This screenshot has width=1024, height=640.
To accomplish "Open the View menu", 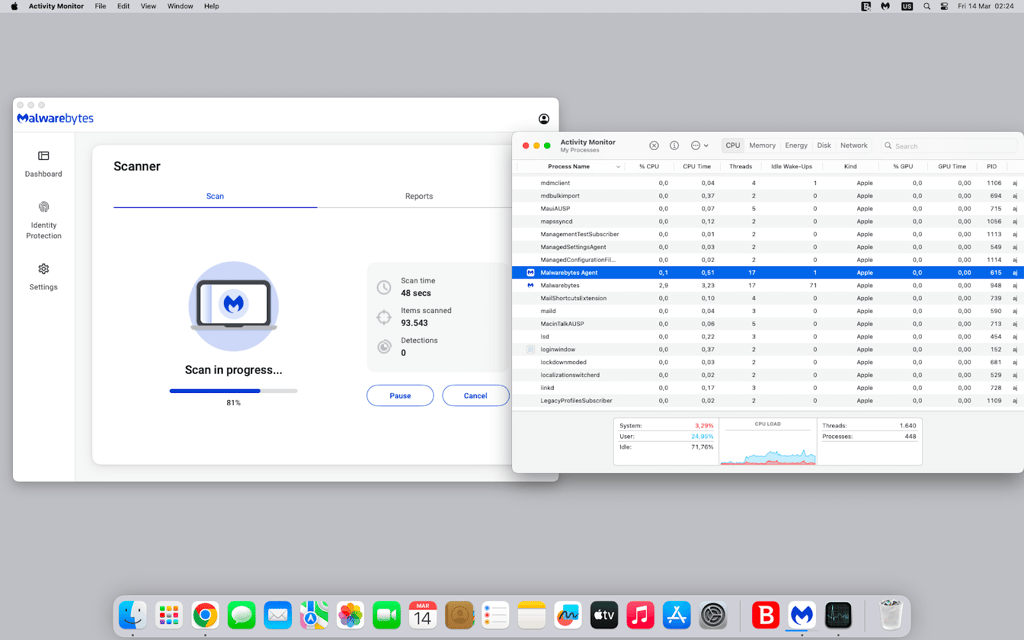I will (148, 6).
